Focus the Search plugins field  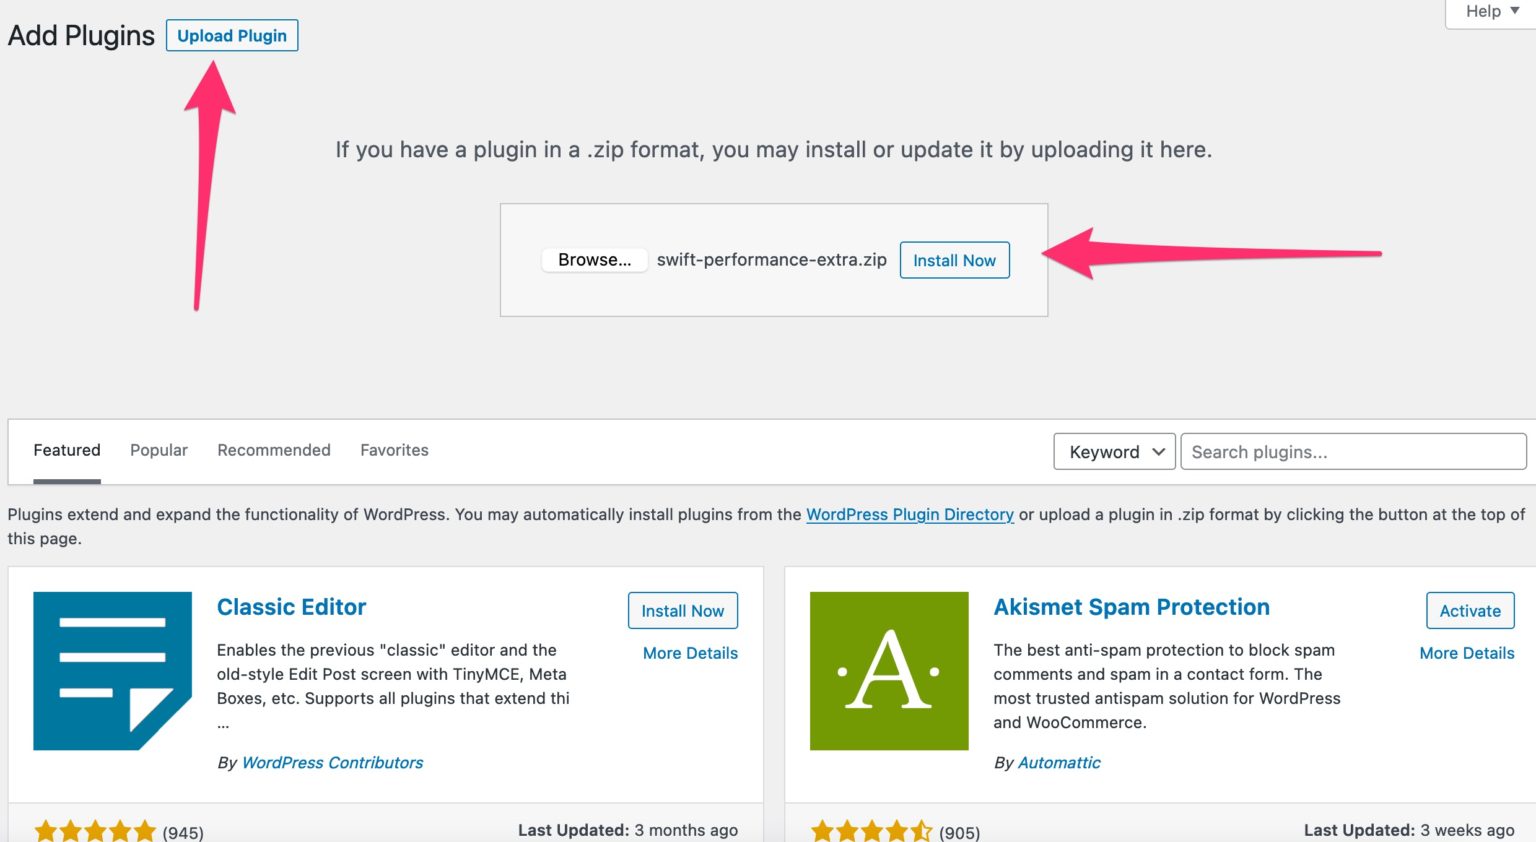point(1353,452)
